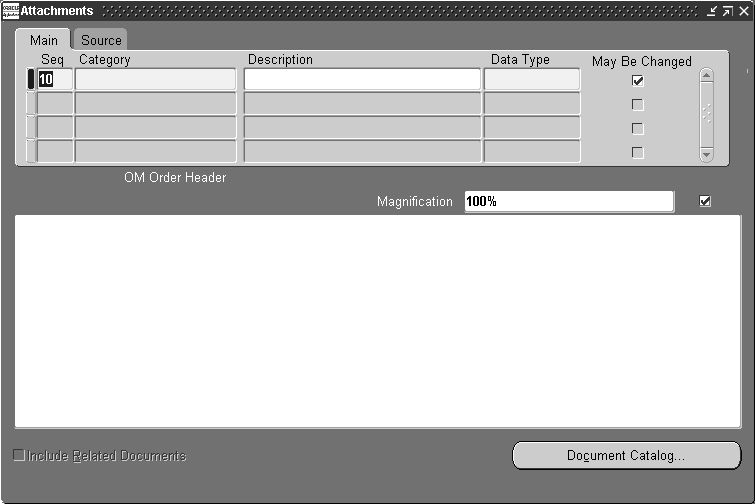Image resolution: width=755 pixels, height=504 pixels.
Task: Toggle May Be Changed checkbox in second row
Action: [638, 104]
